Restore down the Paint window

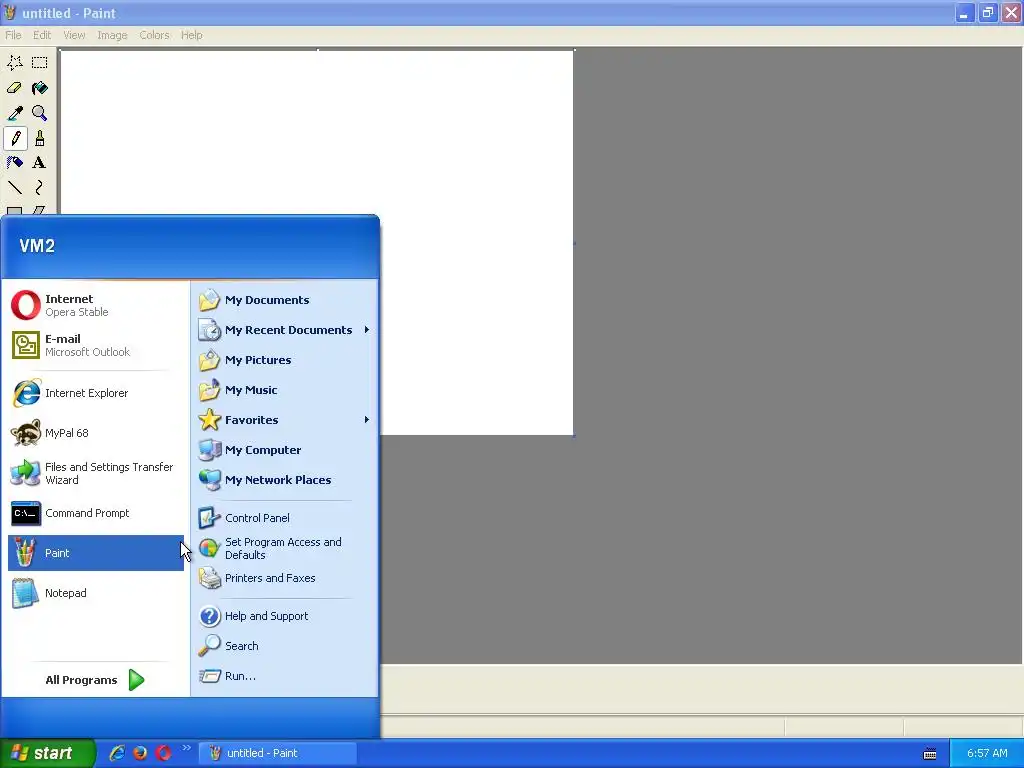987,13
